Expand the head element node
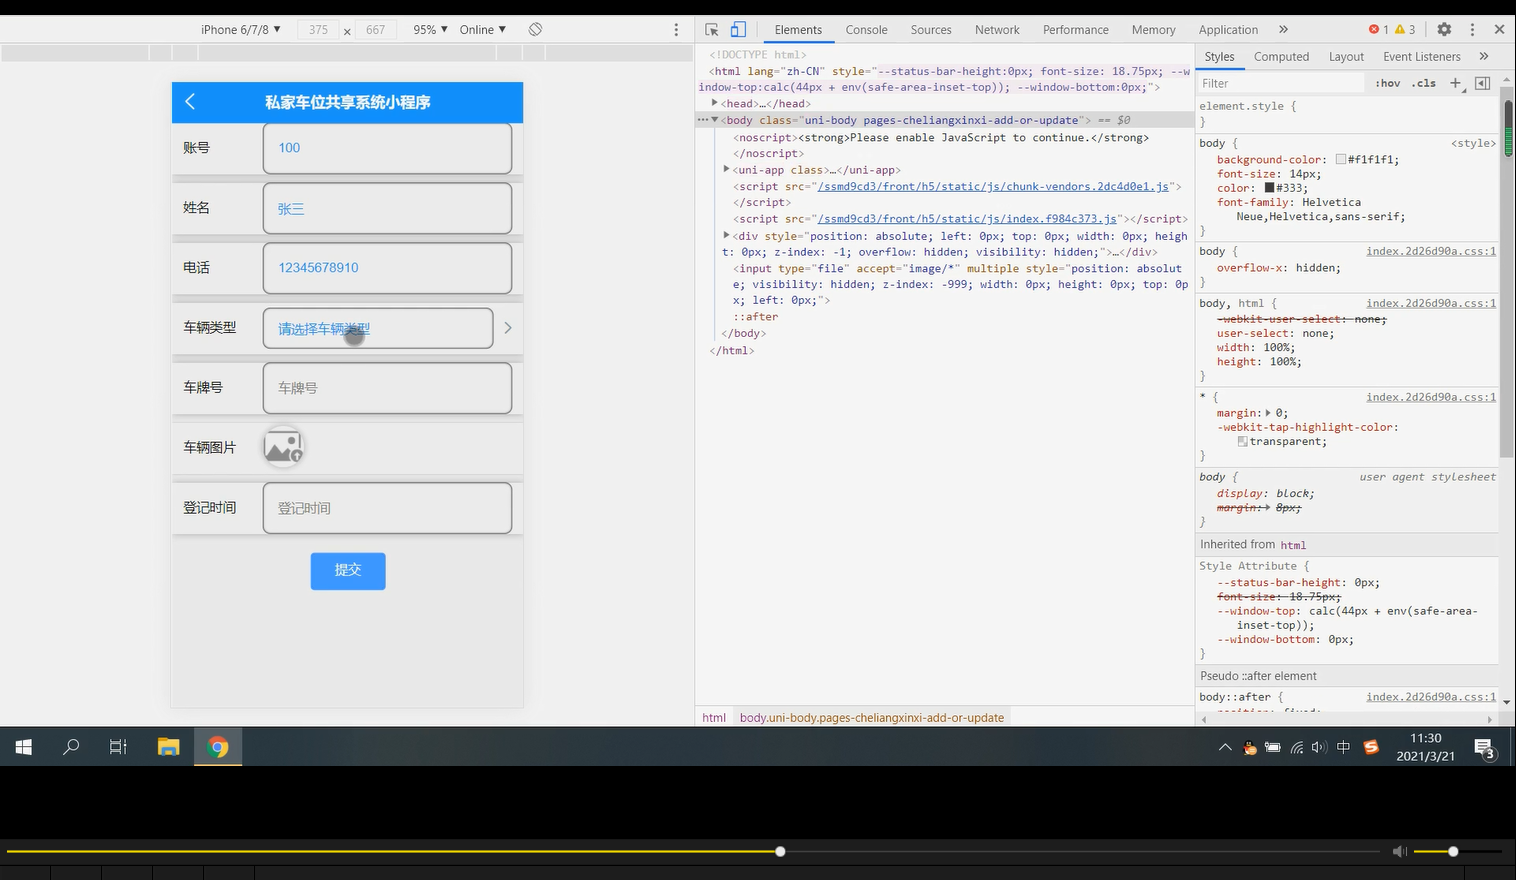1516x880 pixels. 715,103
